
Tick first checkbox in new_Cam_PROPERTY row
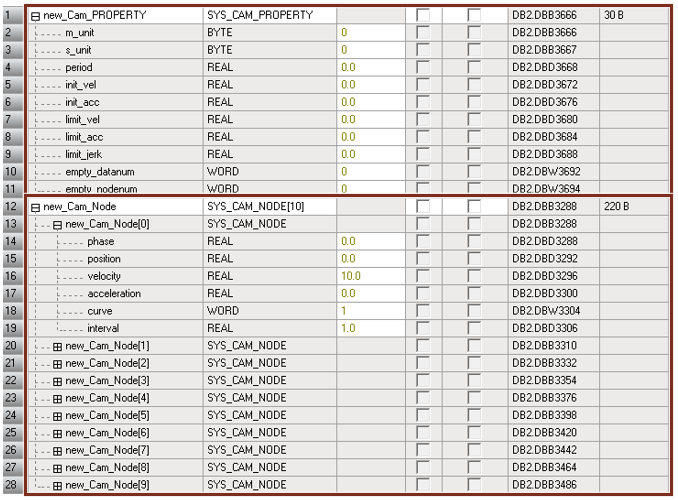(x=422, y=16)
